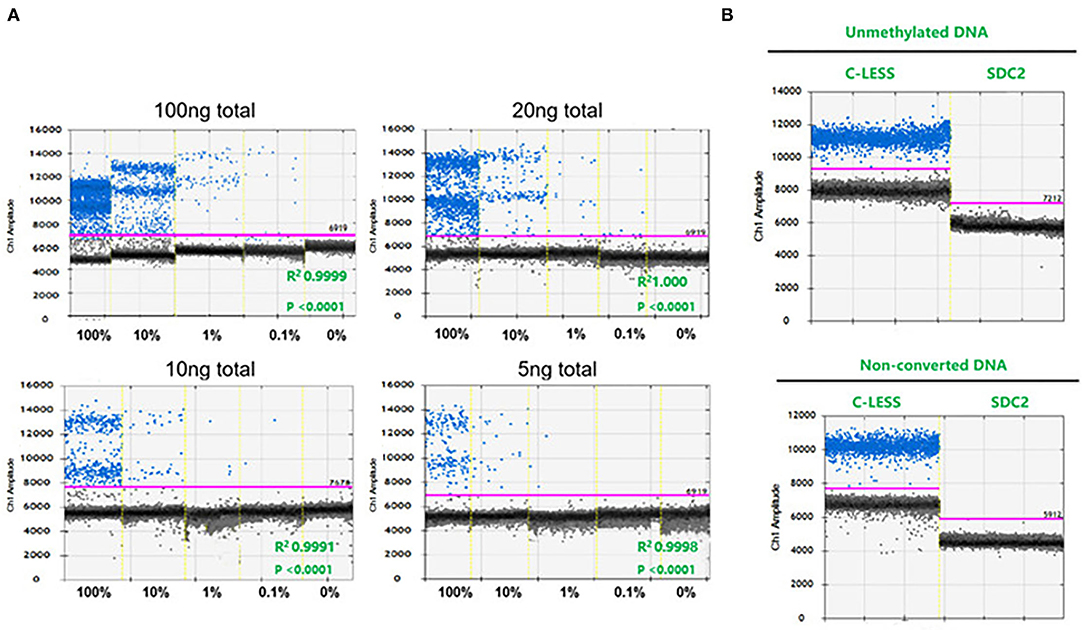Image resolution: width=1084 pixels, height=630 pixels.
Task: Click the panel B label
Action: (x=727, y=15)
